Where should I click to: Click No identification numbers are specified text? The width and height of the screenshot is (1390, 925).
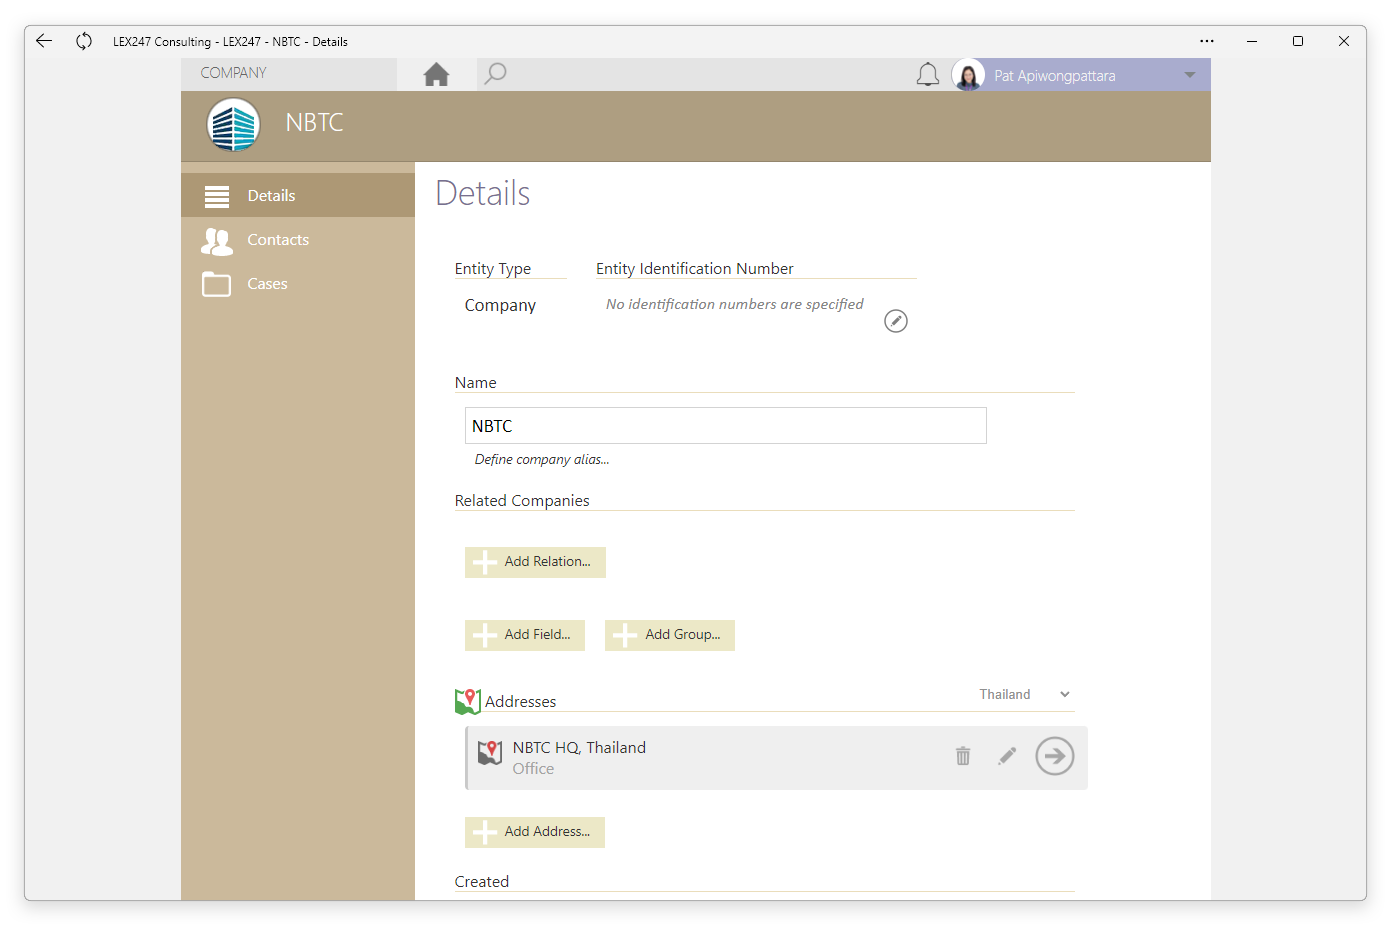735,304
